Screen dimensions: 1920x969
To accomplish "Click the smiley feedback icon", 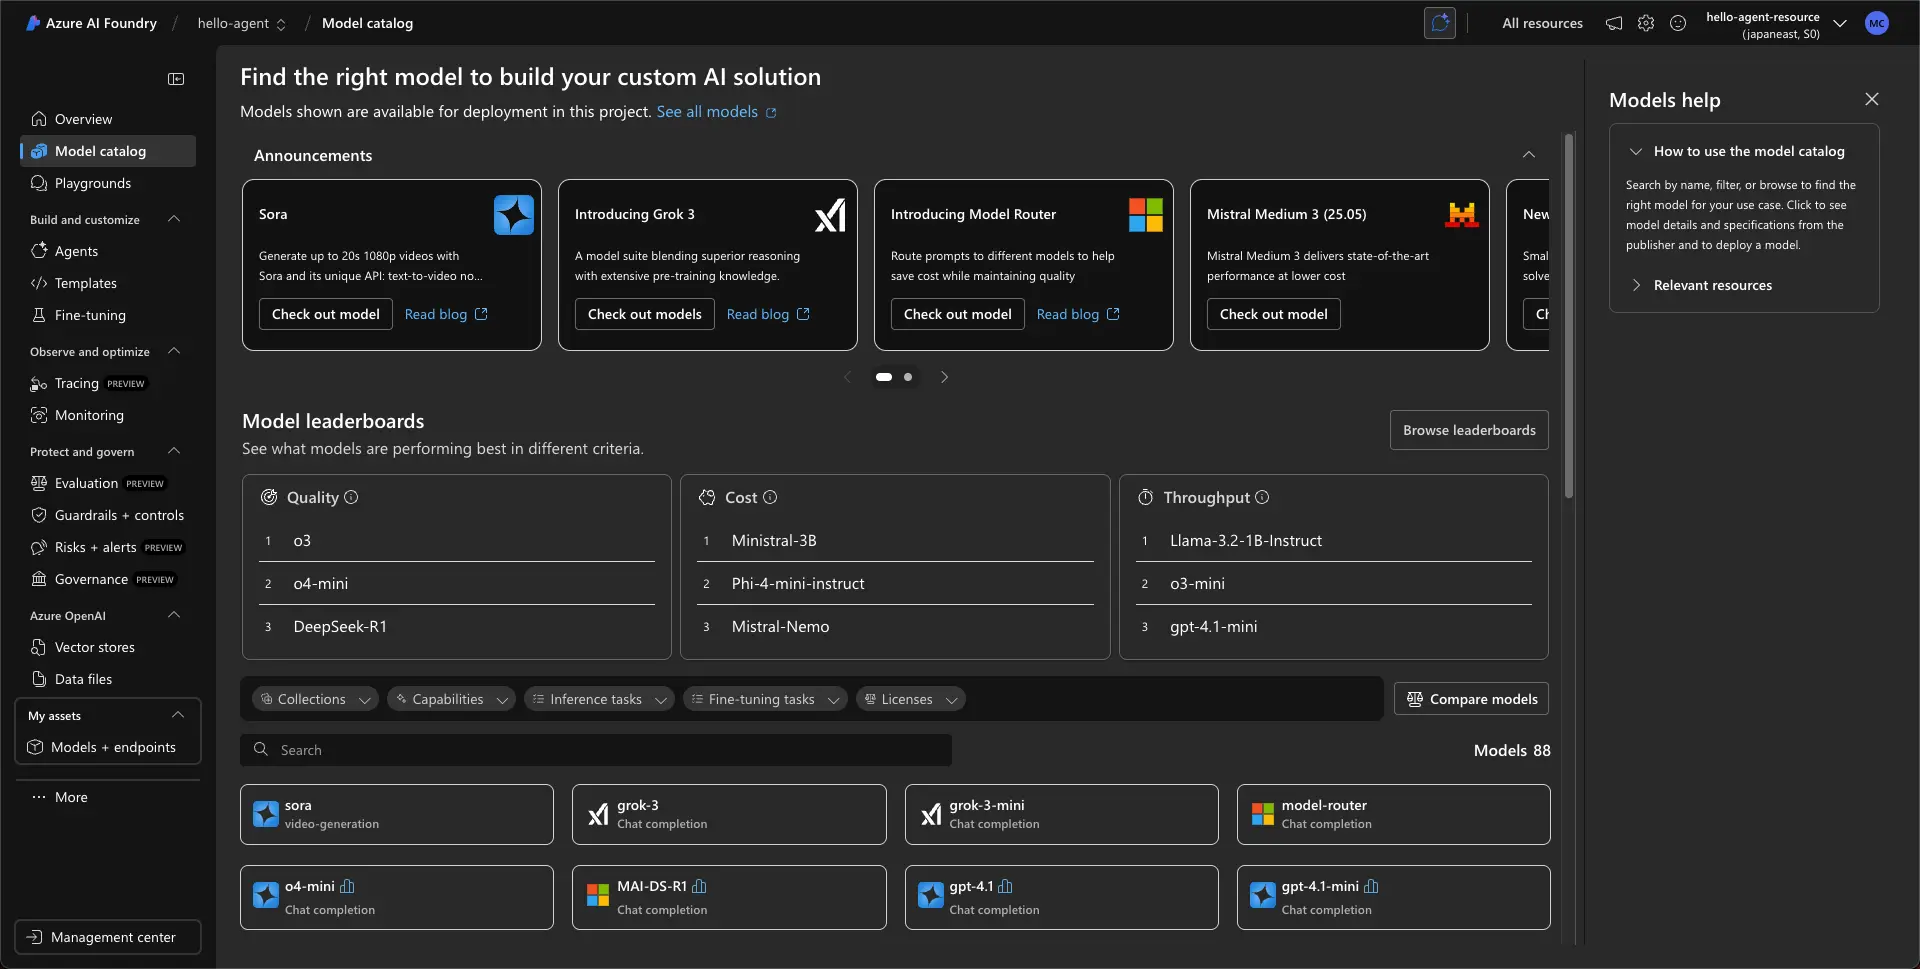I will [x=1678, y=23].
